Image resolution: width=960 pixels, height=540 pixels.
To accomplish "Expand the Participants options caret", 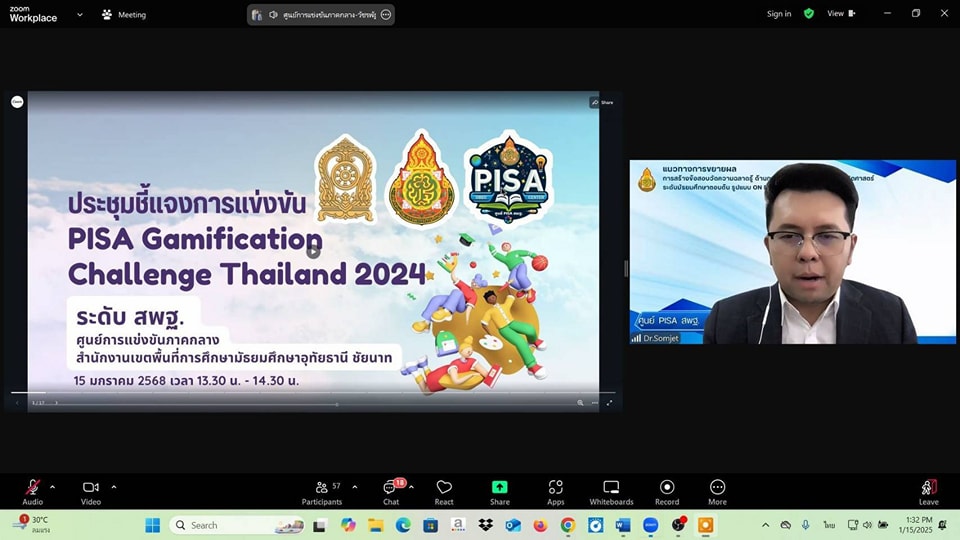I will (355, 487).
